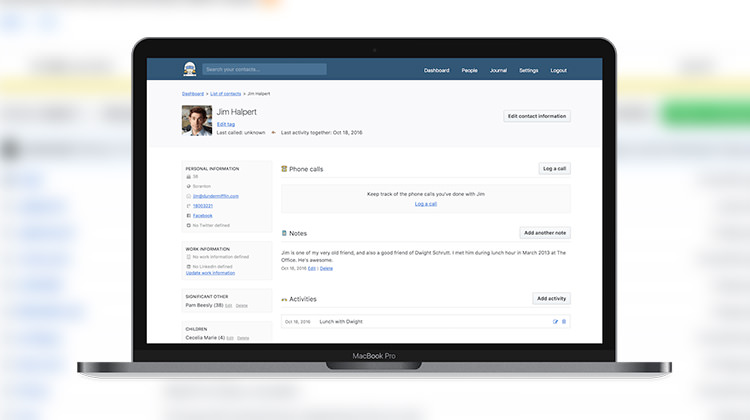This screenshot has width=750, height=420.
Task: Open the List of contacts breadcrumb link
Action: click(x=227, y=93)
